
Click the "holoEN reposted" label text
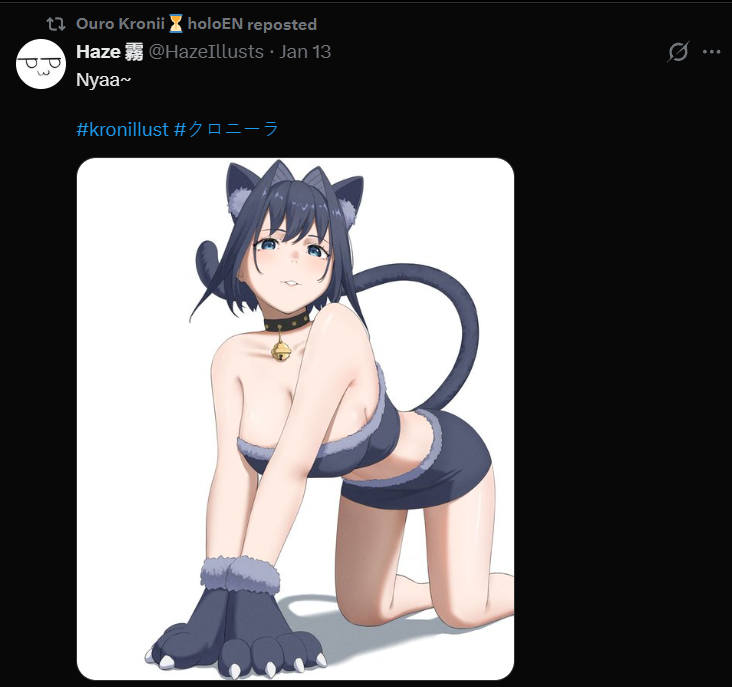(252, 24)
